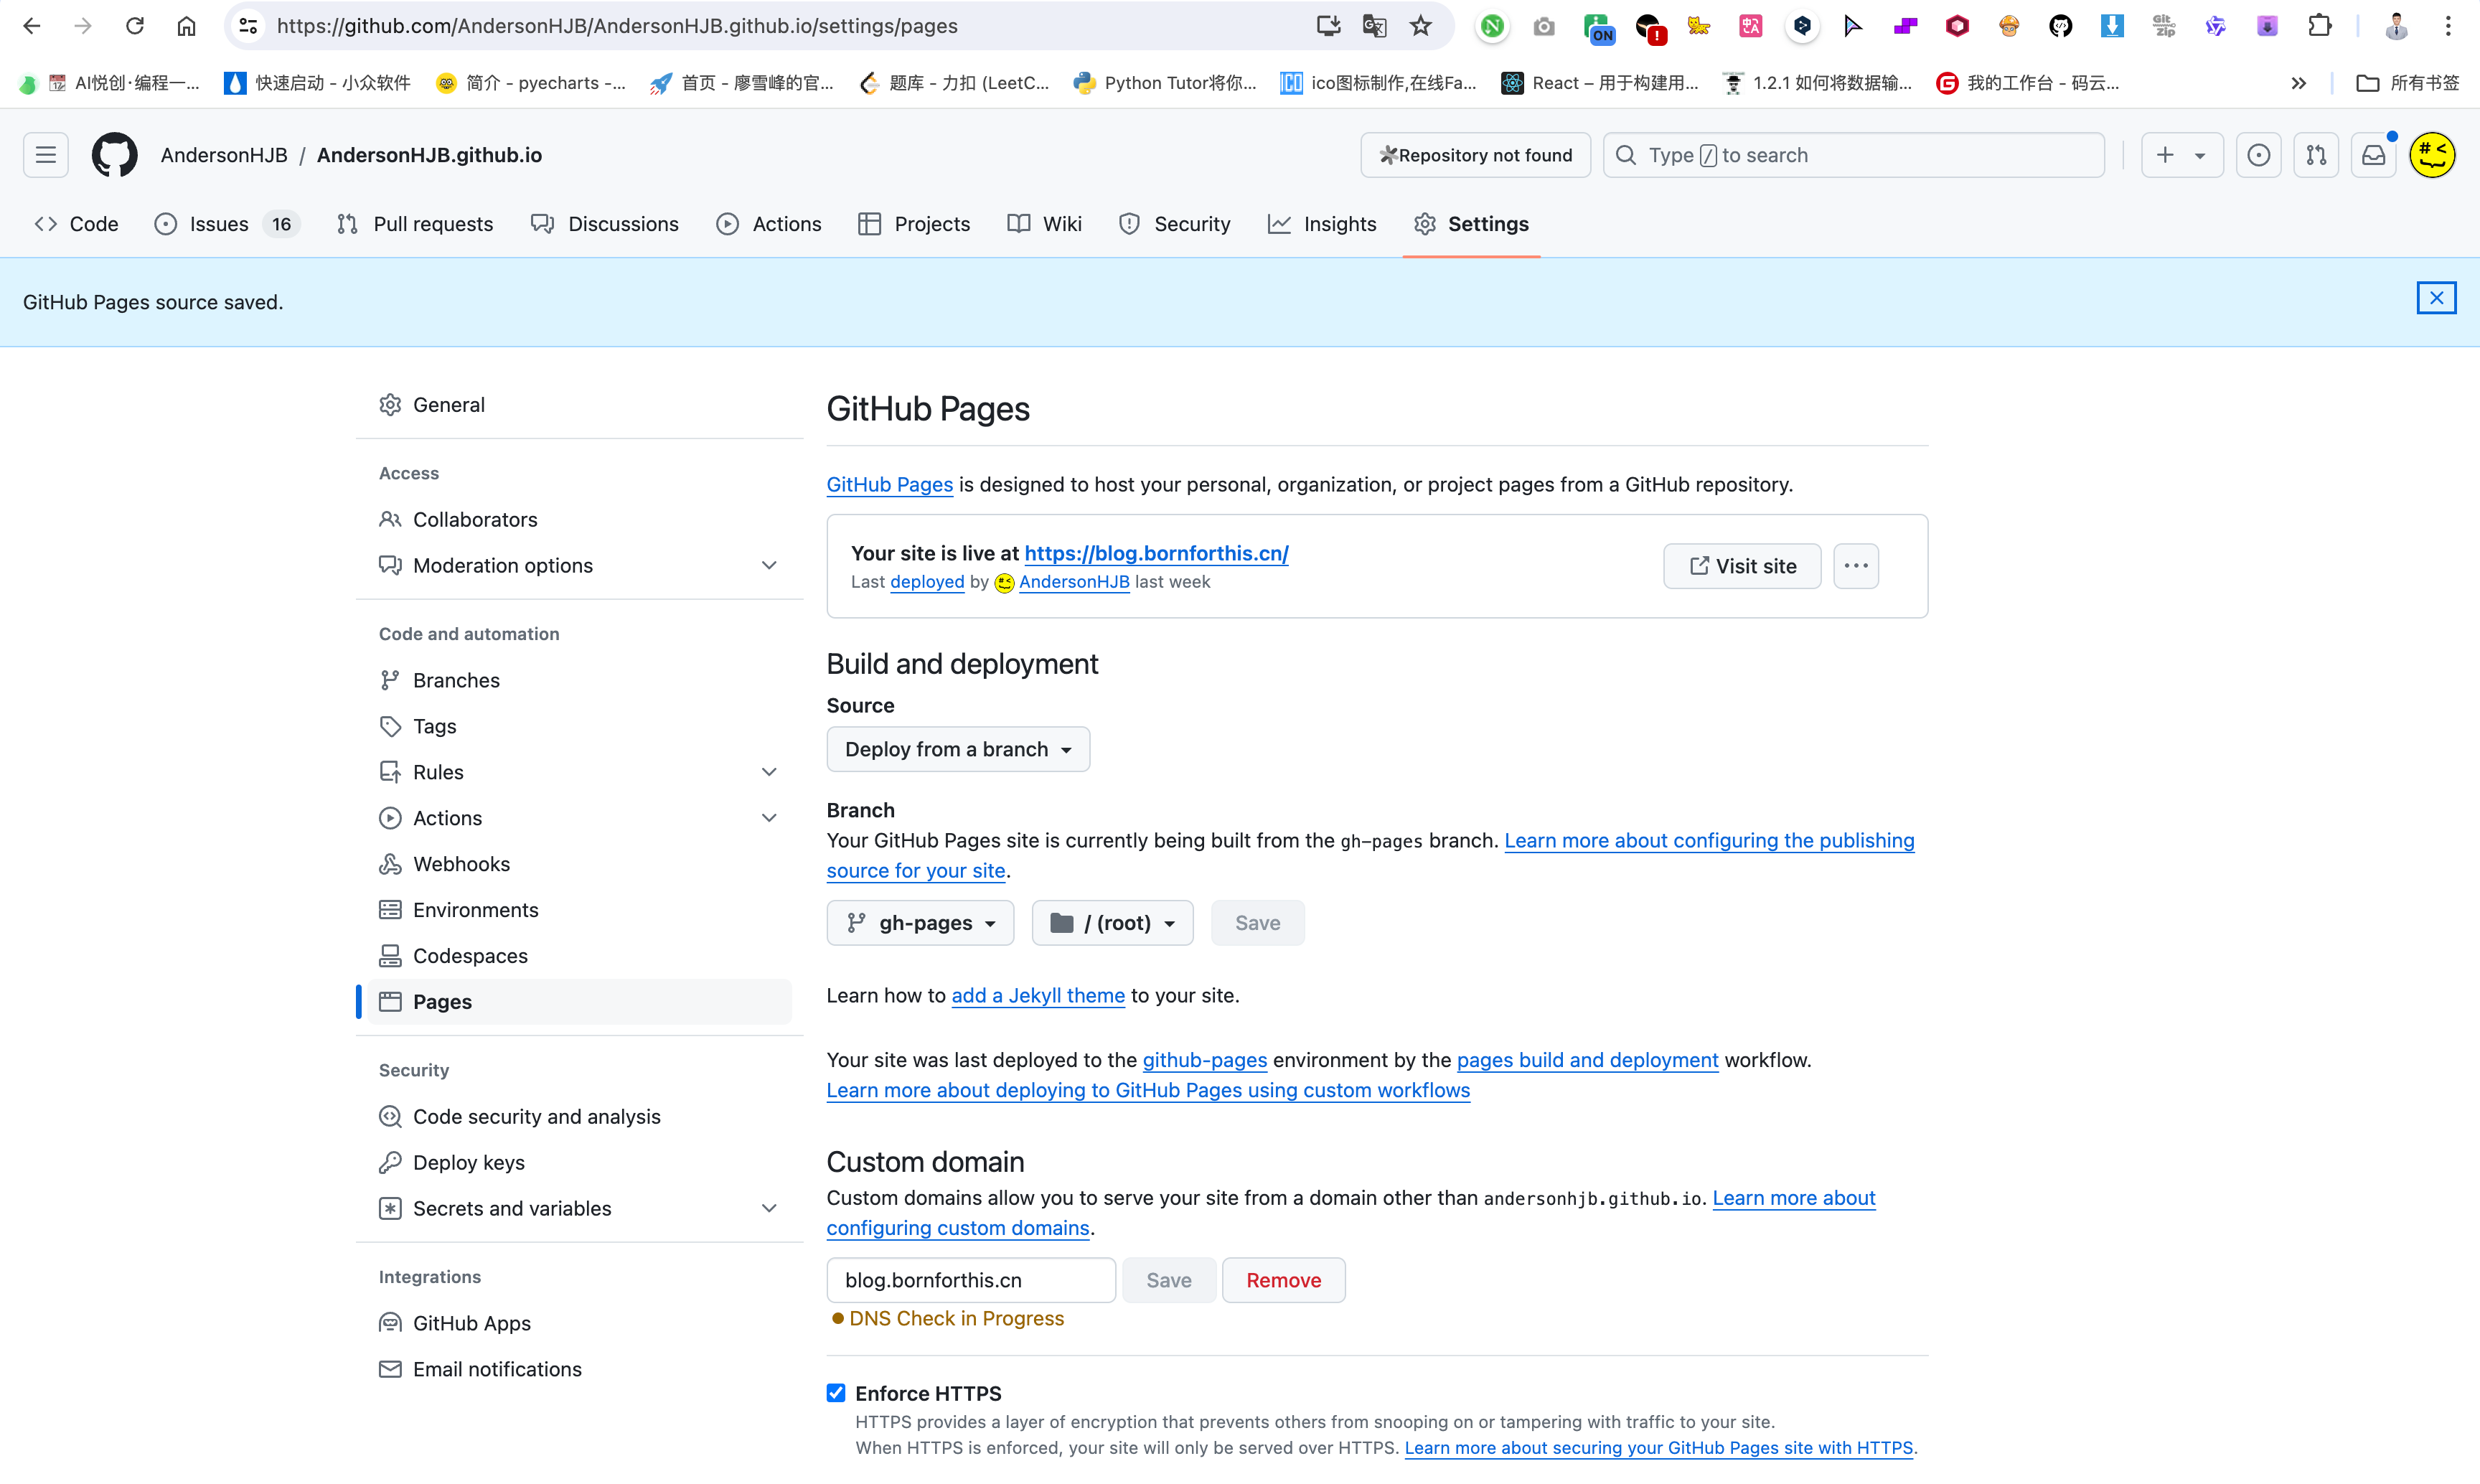Switch to the Discussions tab
The height and width of the screenshot is (1484, 2480).
605,224
